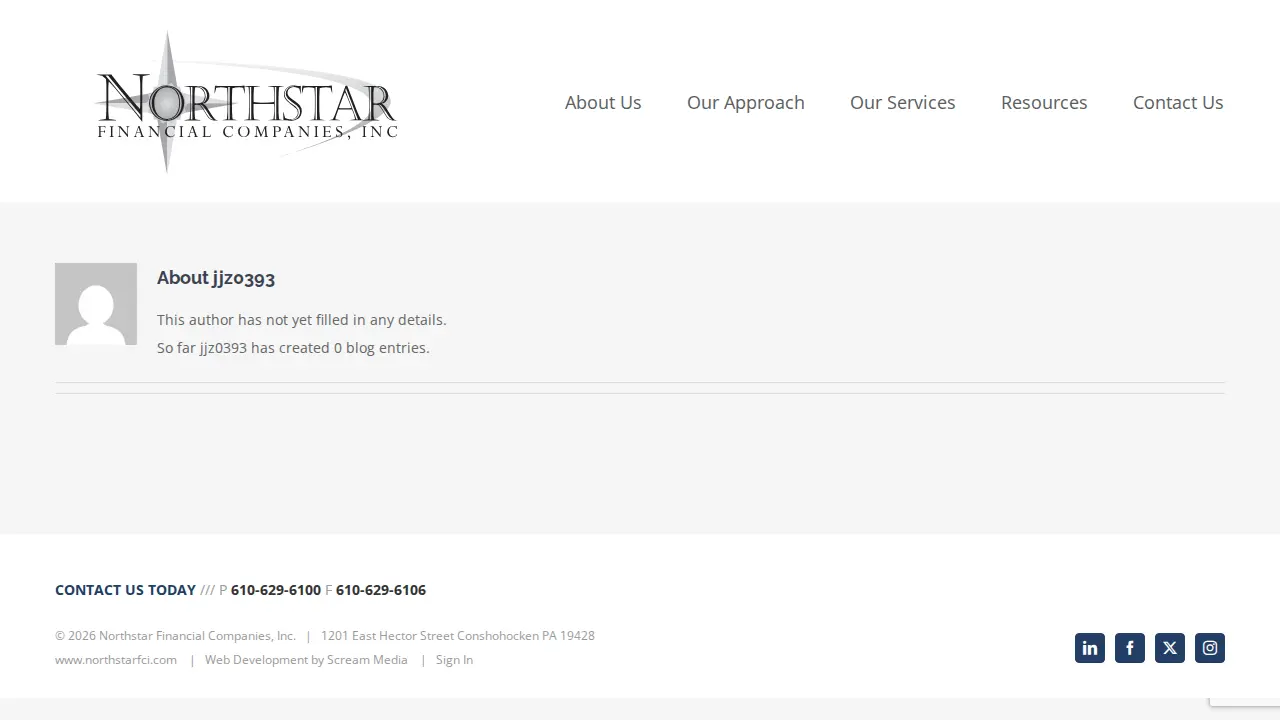Open the LinkedIn social icon
The height and width of the screenshot is (720, 1280).
coord(1090,648)
